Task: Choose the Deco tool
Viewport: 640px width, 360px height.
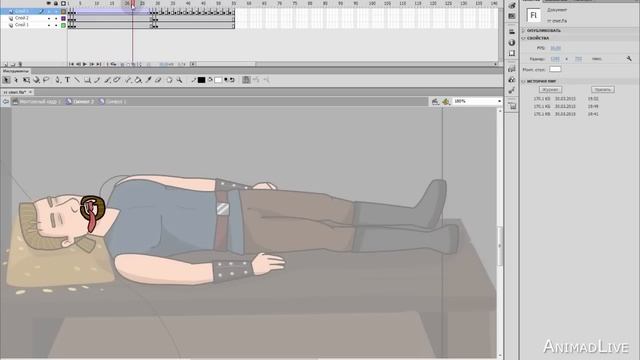Action: [x=117, y=80]
